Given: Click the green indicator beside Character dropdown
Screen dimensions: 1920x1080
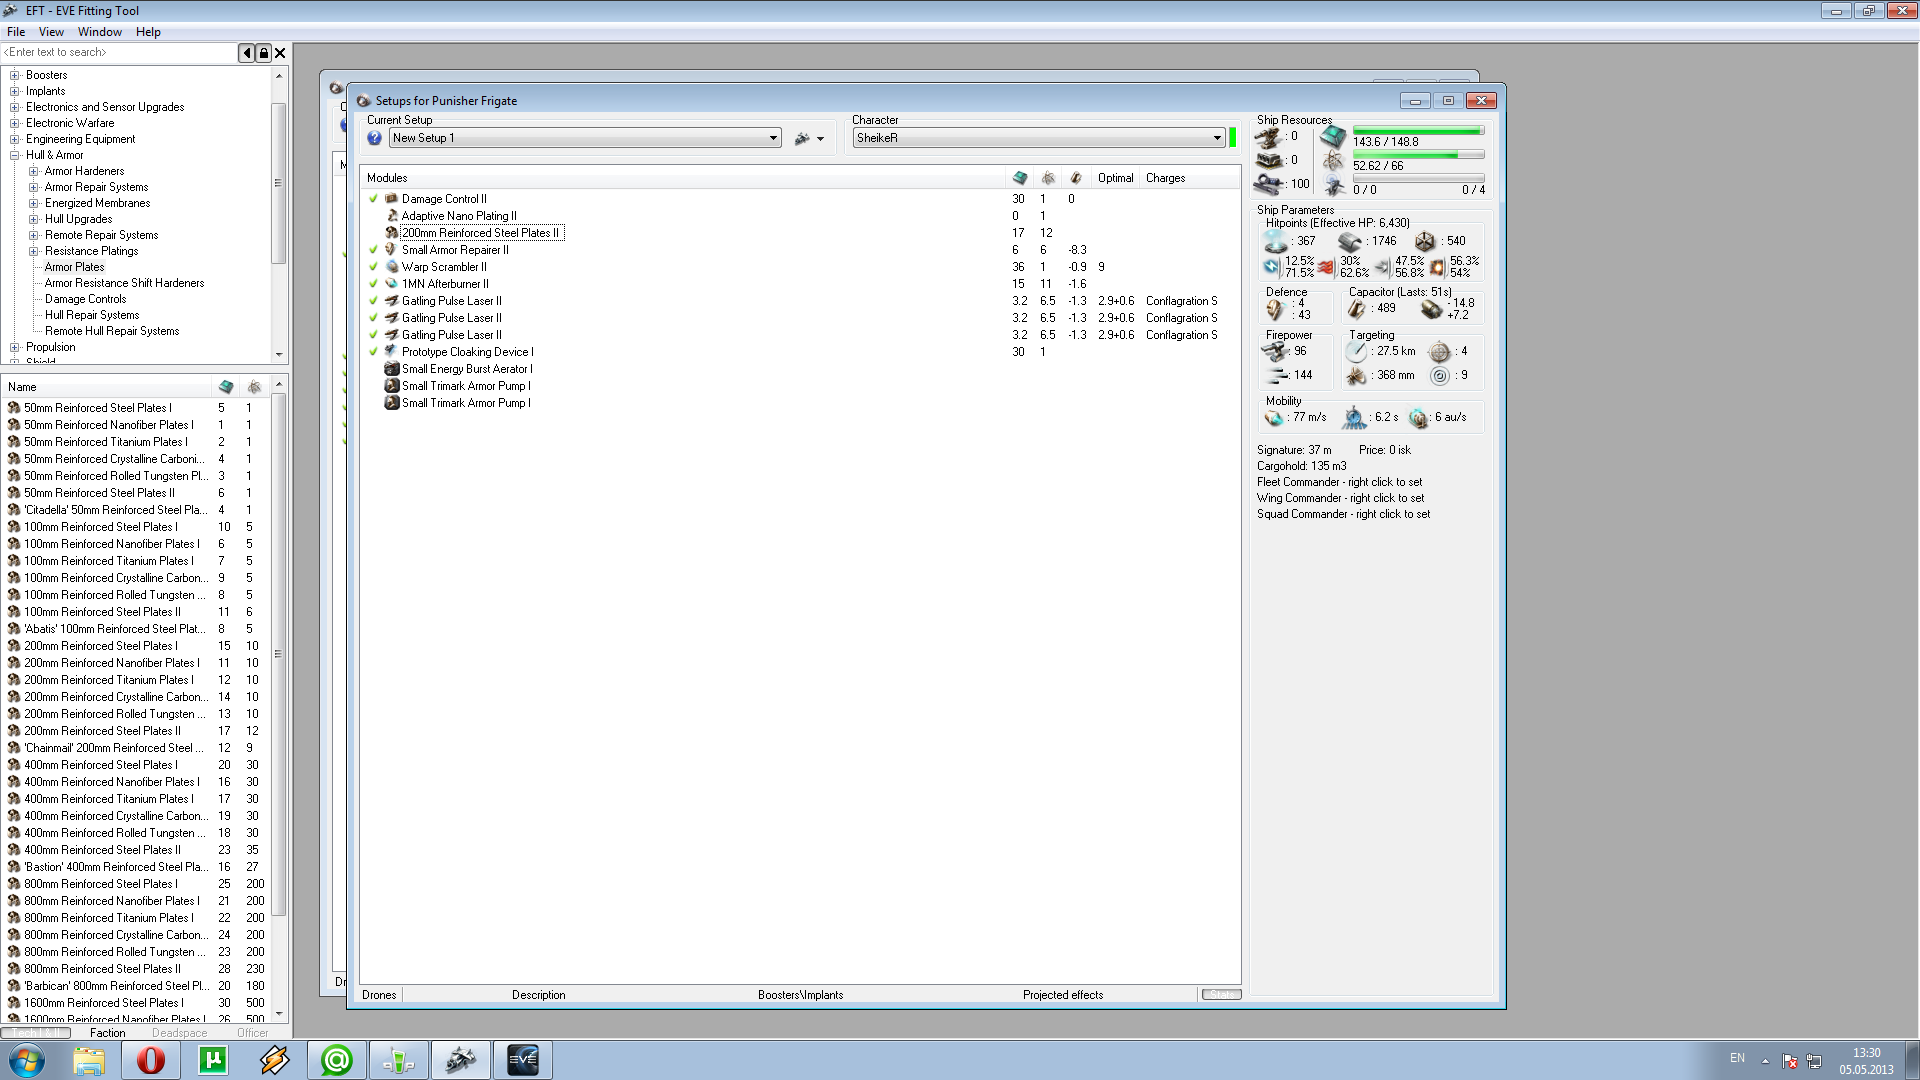Looking at the screenshot, I should [x=1232, y=138].
